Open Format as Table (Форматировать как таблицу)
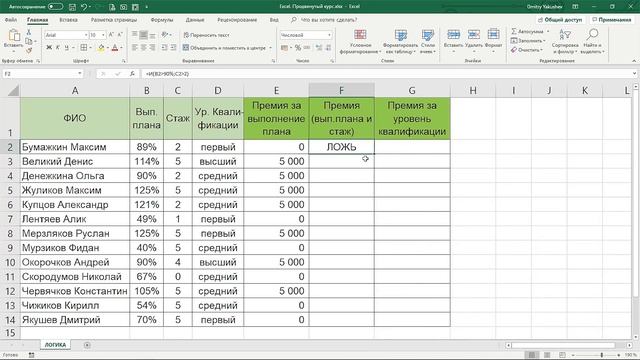The width and height of the screenshot is (640, 360). pos(400,42)
